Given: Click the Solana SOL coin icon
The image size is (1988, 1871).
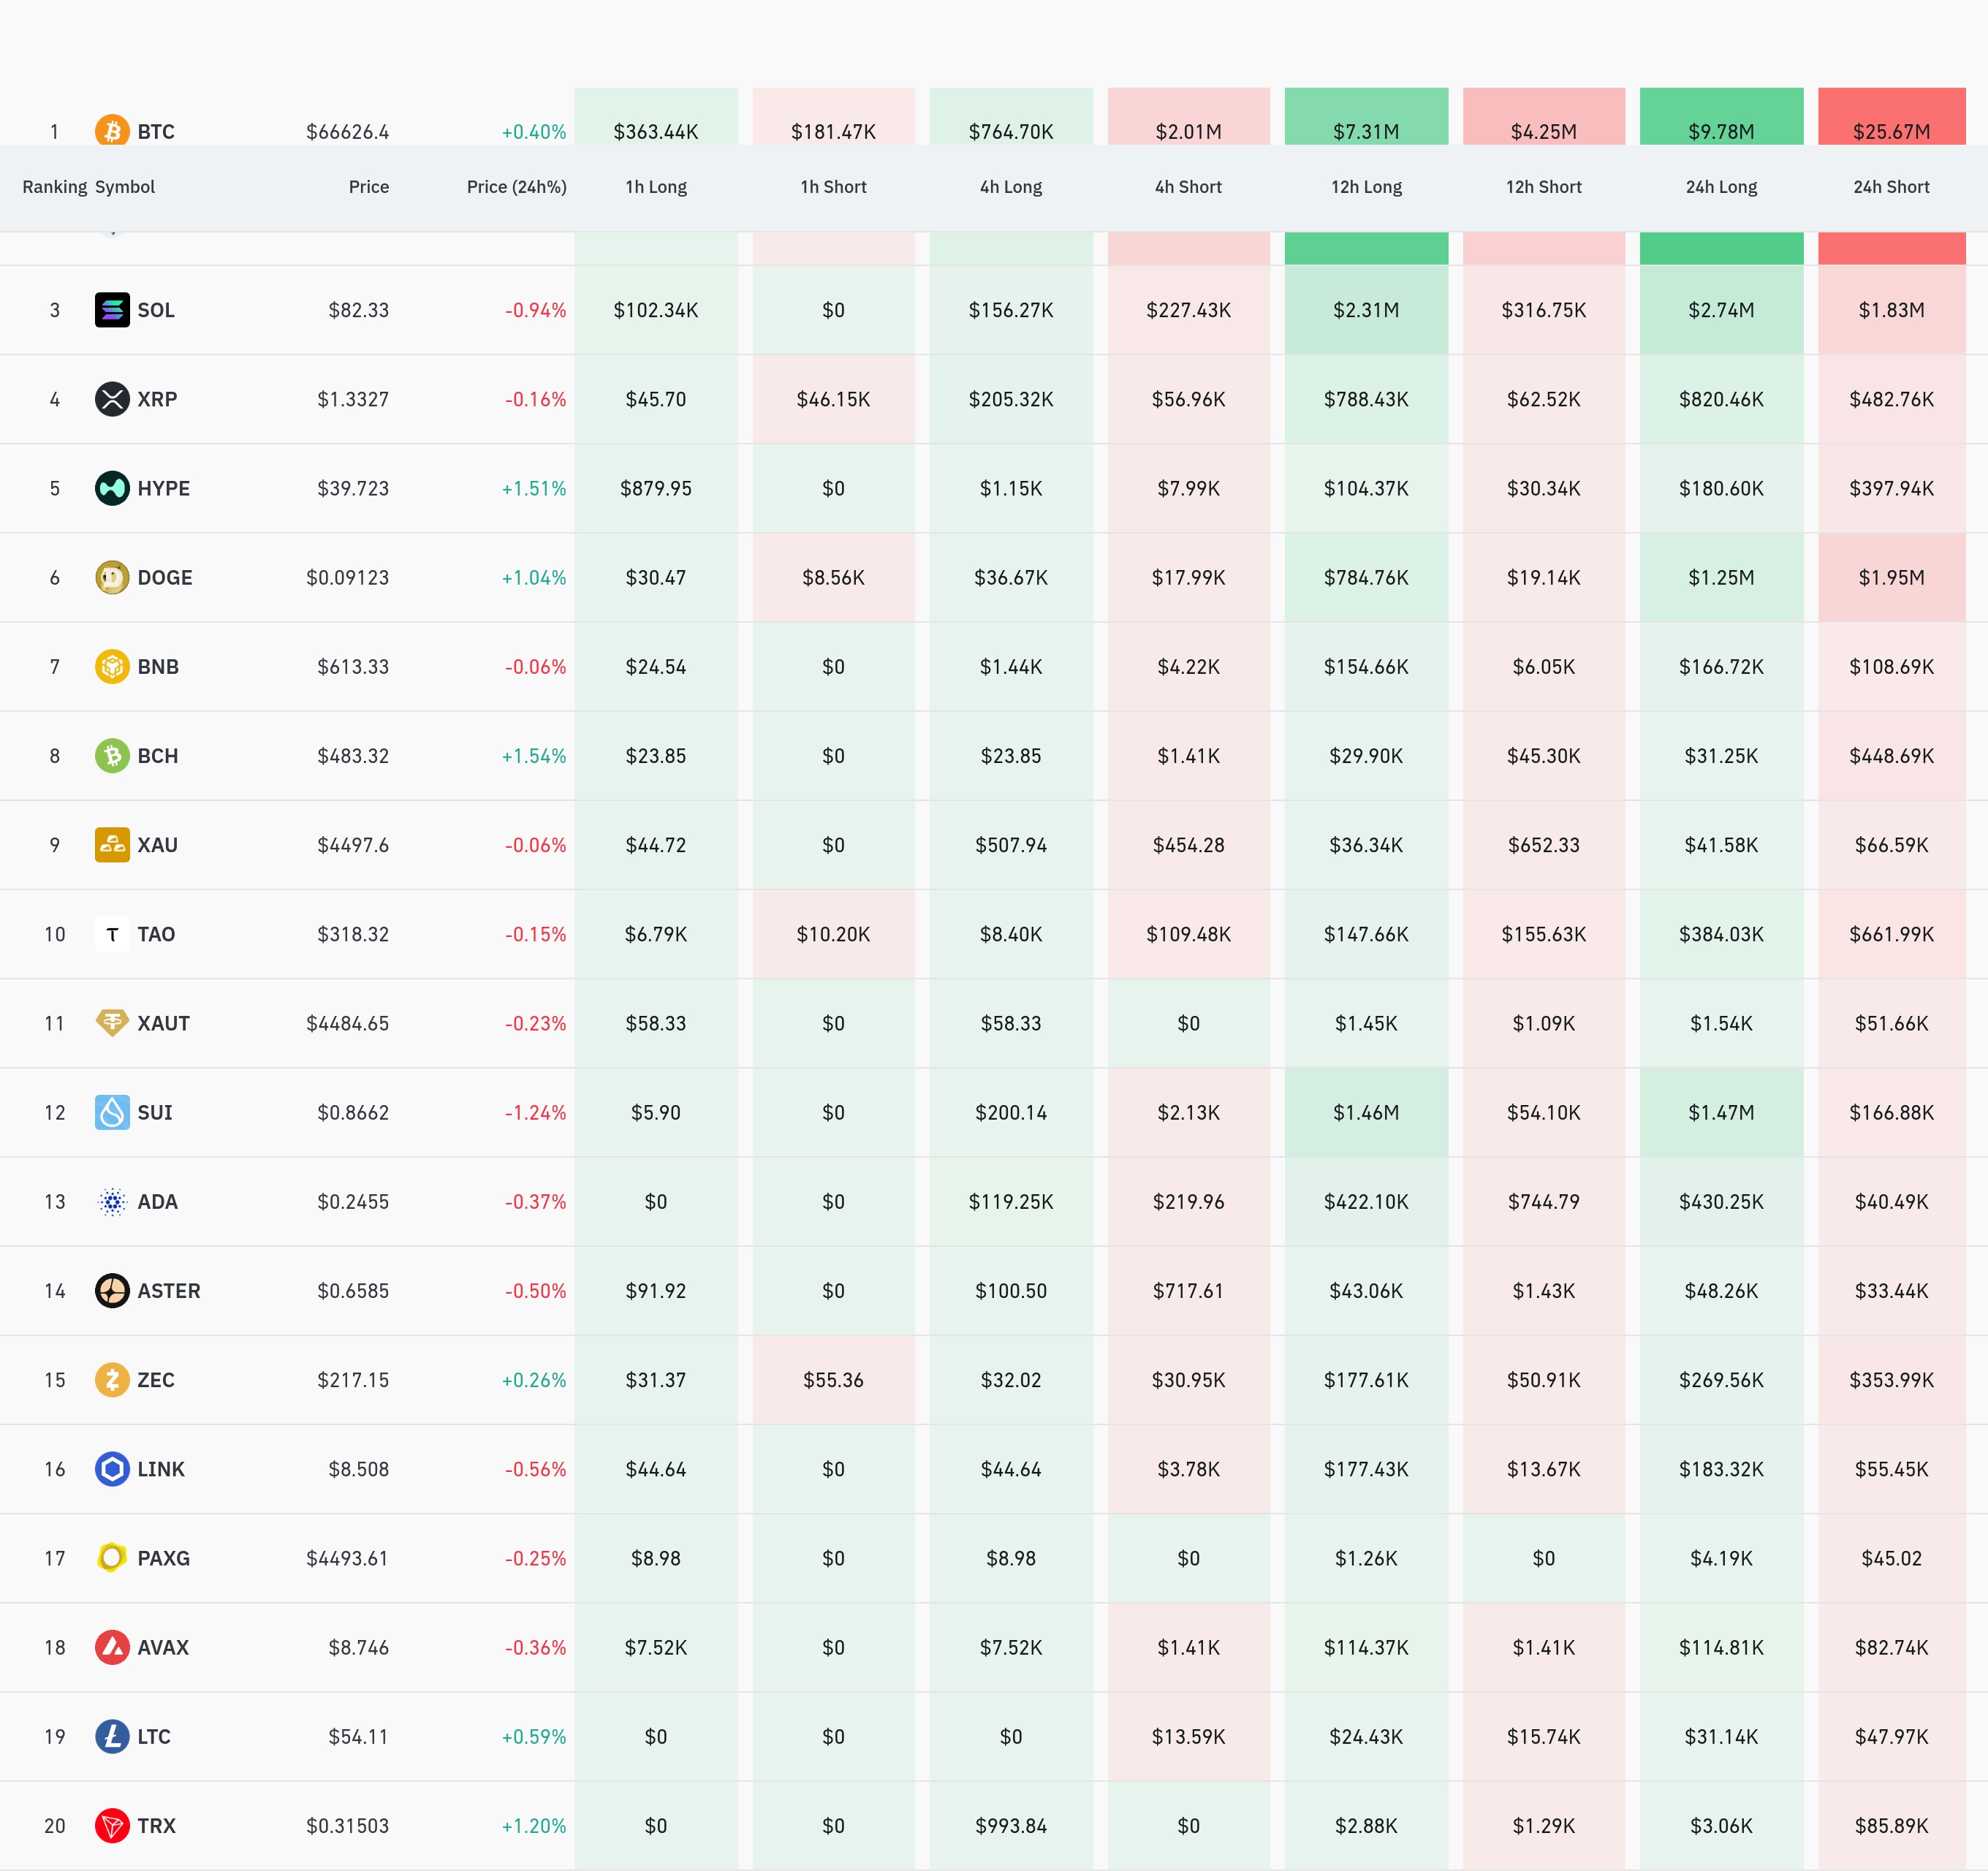Looking at the screenshot, I should [x=112, y=310].
